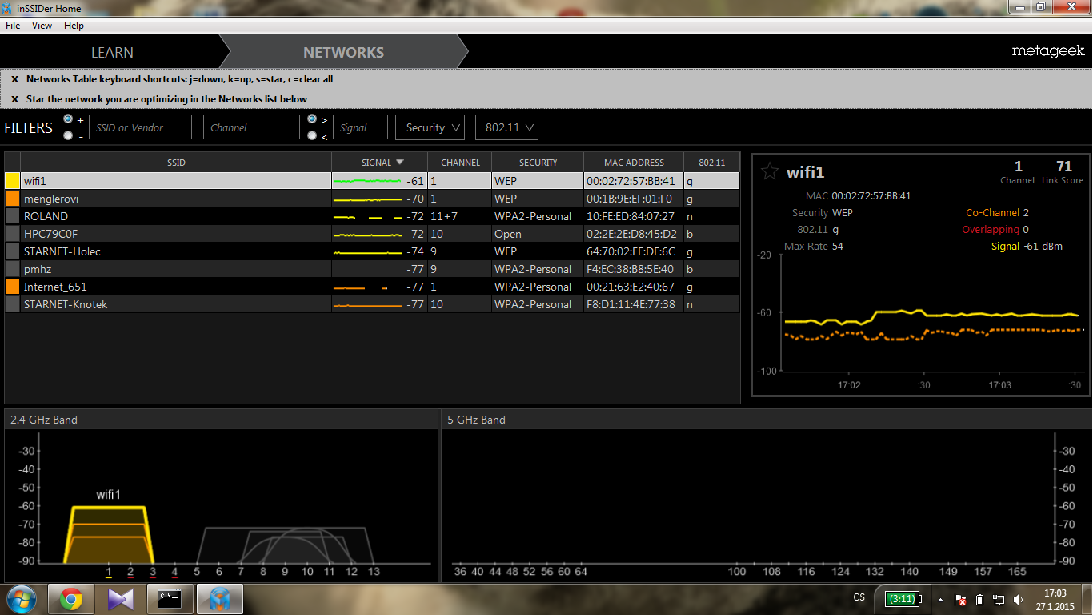Focus the SSID or Vendor filter field

coord(141,128)
